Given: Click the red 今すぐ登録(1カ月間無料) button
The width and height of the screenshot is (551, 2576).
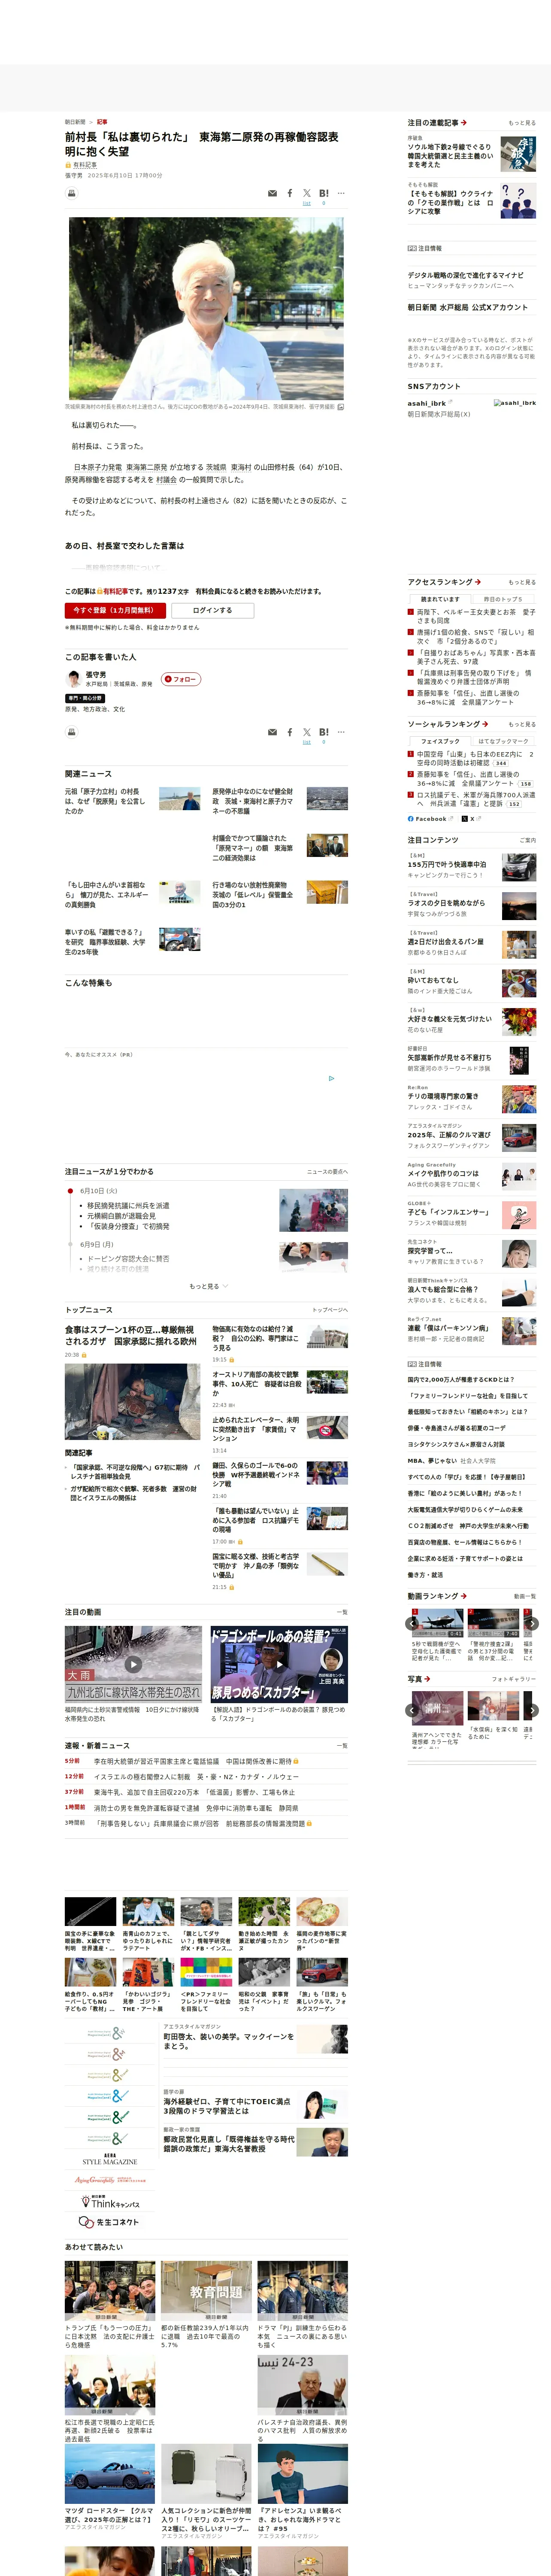Looking at the screenshot, I should pyautogui.click(x=116, y=610).
